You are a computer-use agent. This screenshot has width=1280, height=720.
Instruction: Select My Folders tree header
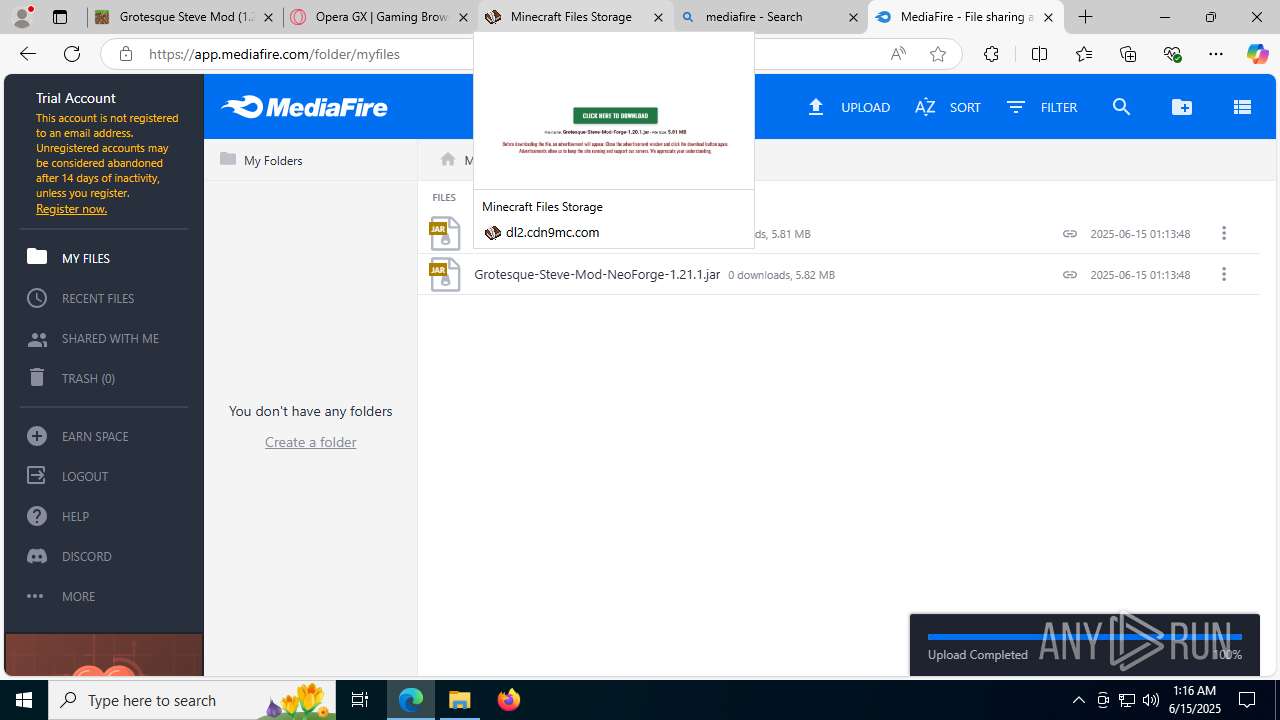click(262, 160)
